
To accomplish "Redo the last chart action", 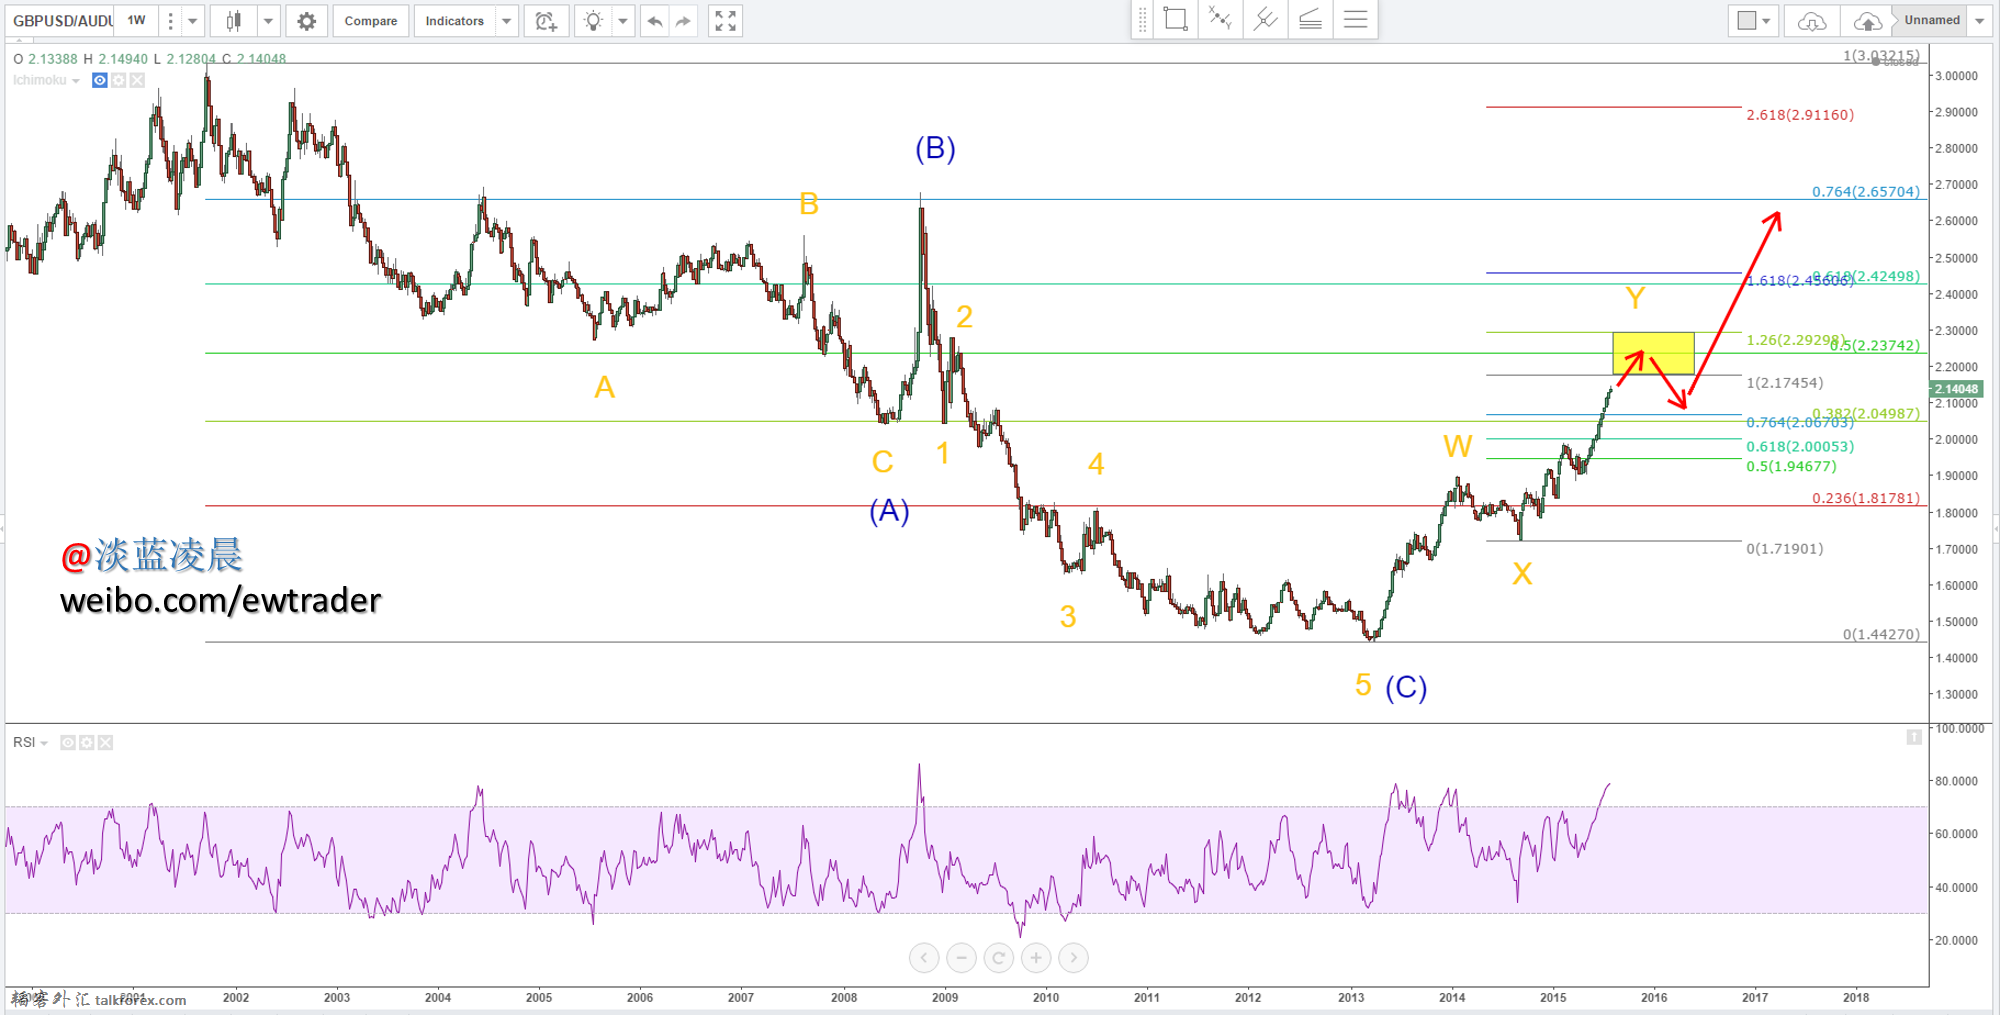I will [x=683, y=21].
